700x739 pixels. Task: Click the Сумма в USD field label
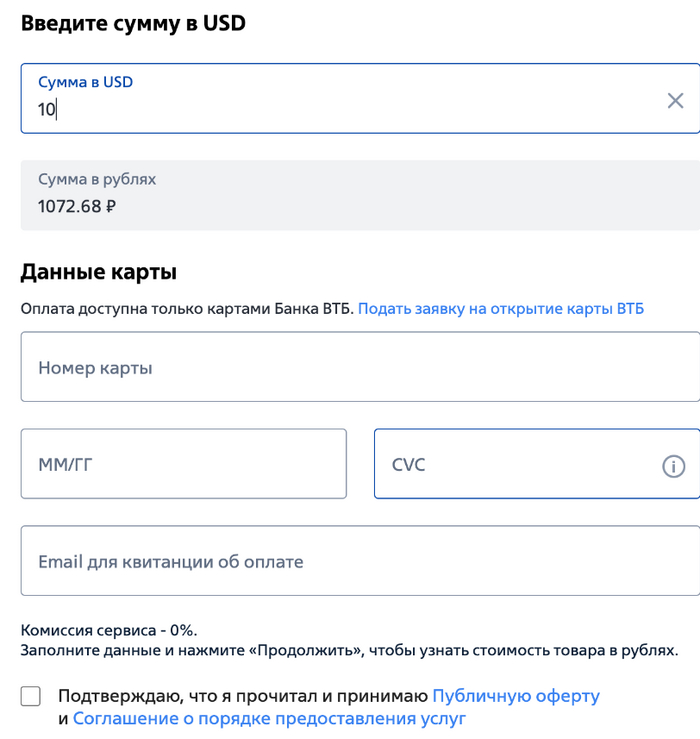pos(85,82)
